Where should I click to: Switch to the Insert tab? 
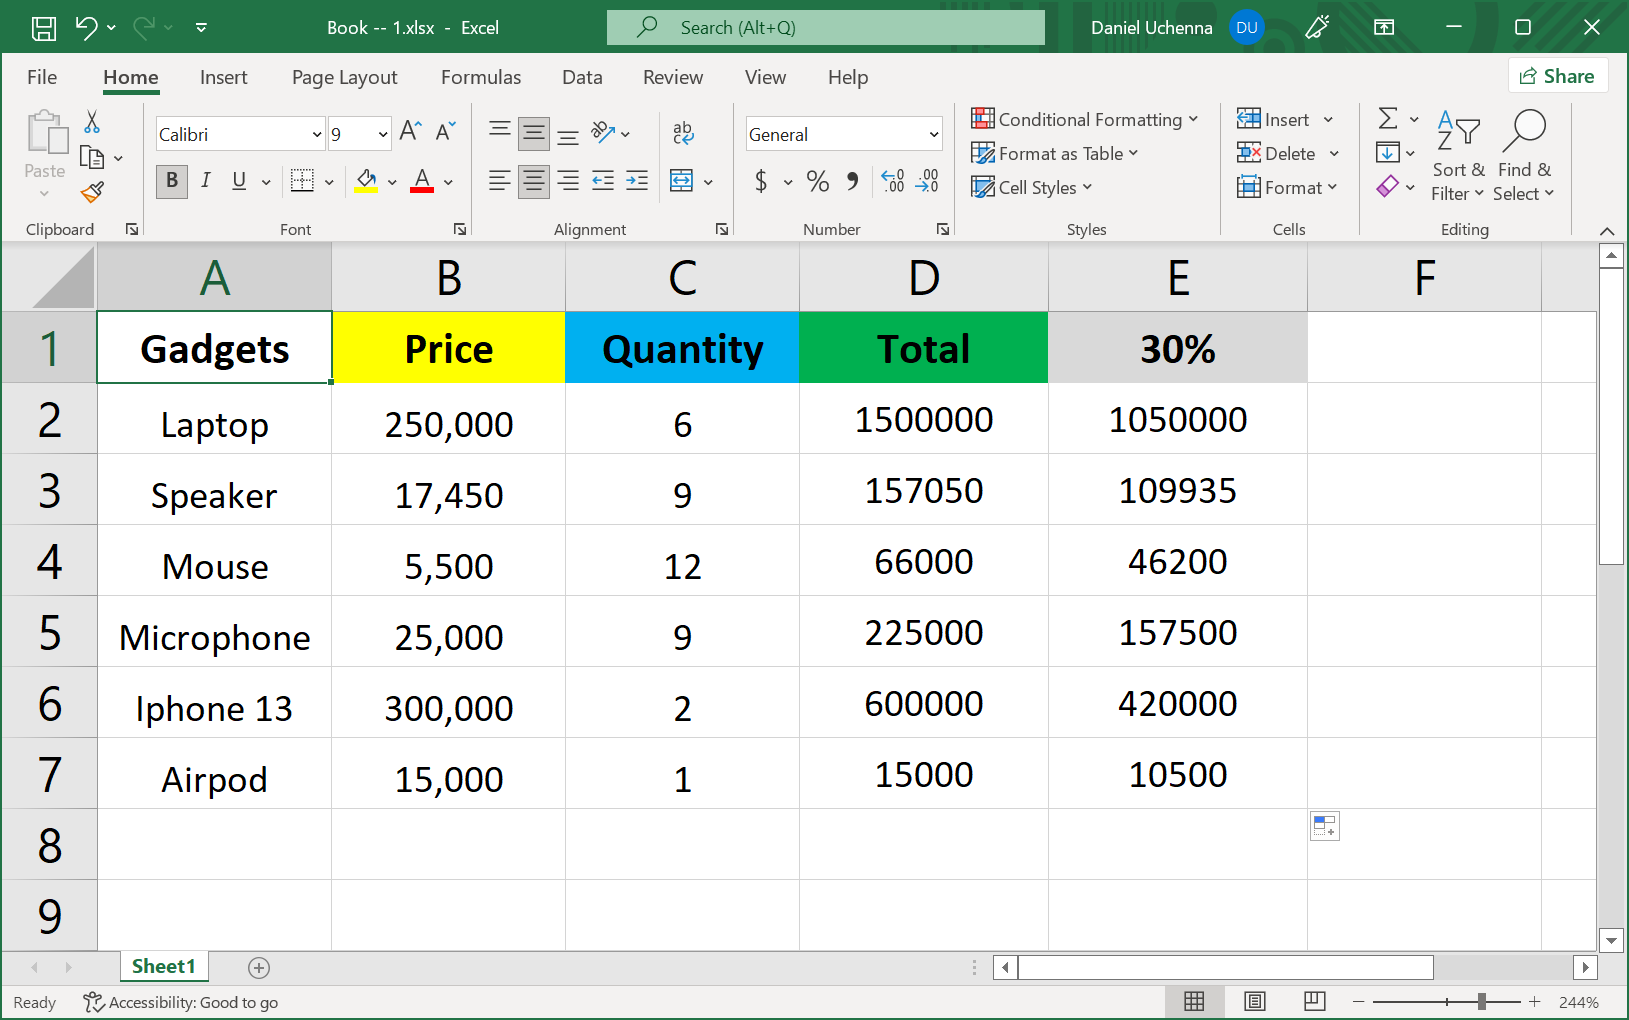pos(223,77)
